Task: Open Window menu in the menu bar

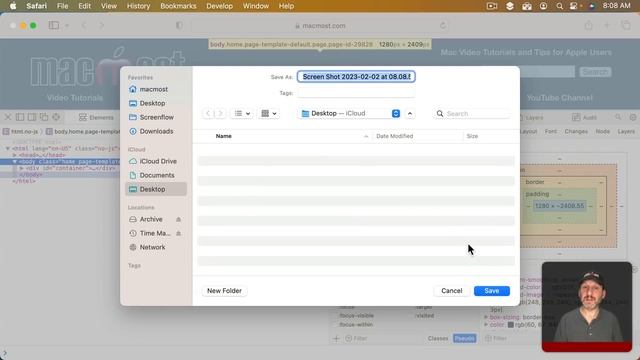Action: click(256, 6)
